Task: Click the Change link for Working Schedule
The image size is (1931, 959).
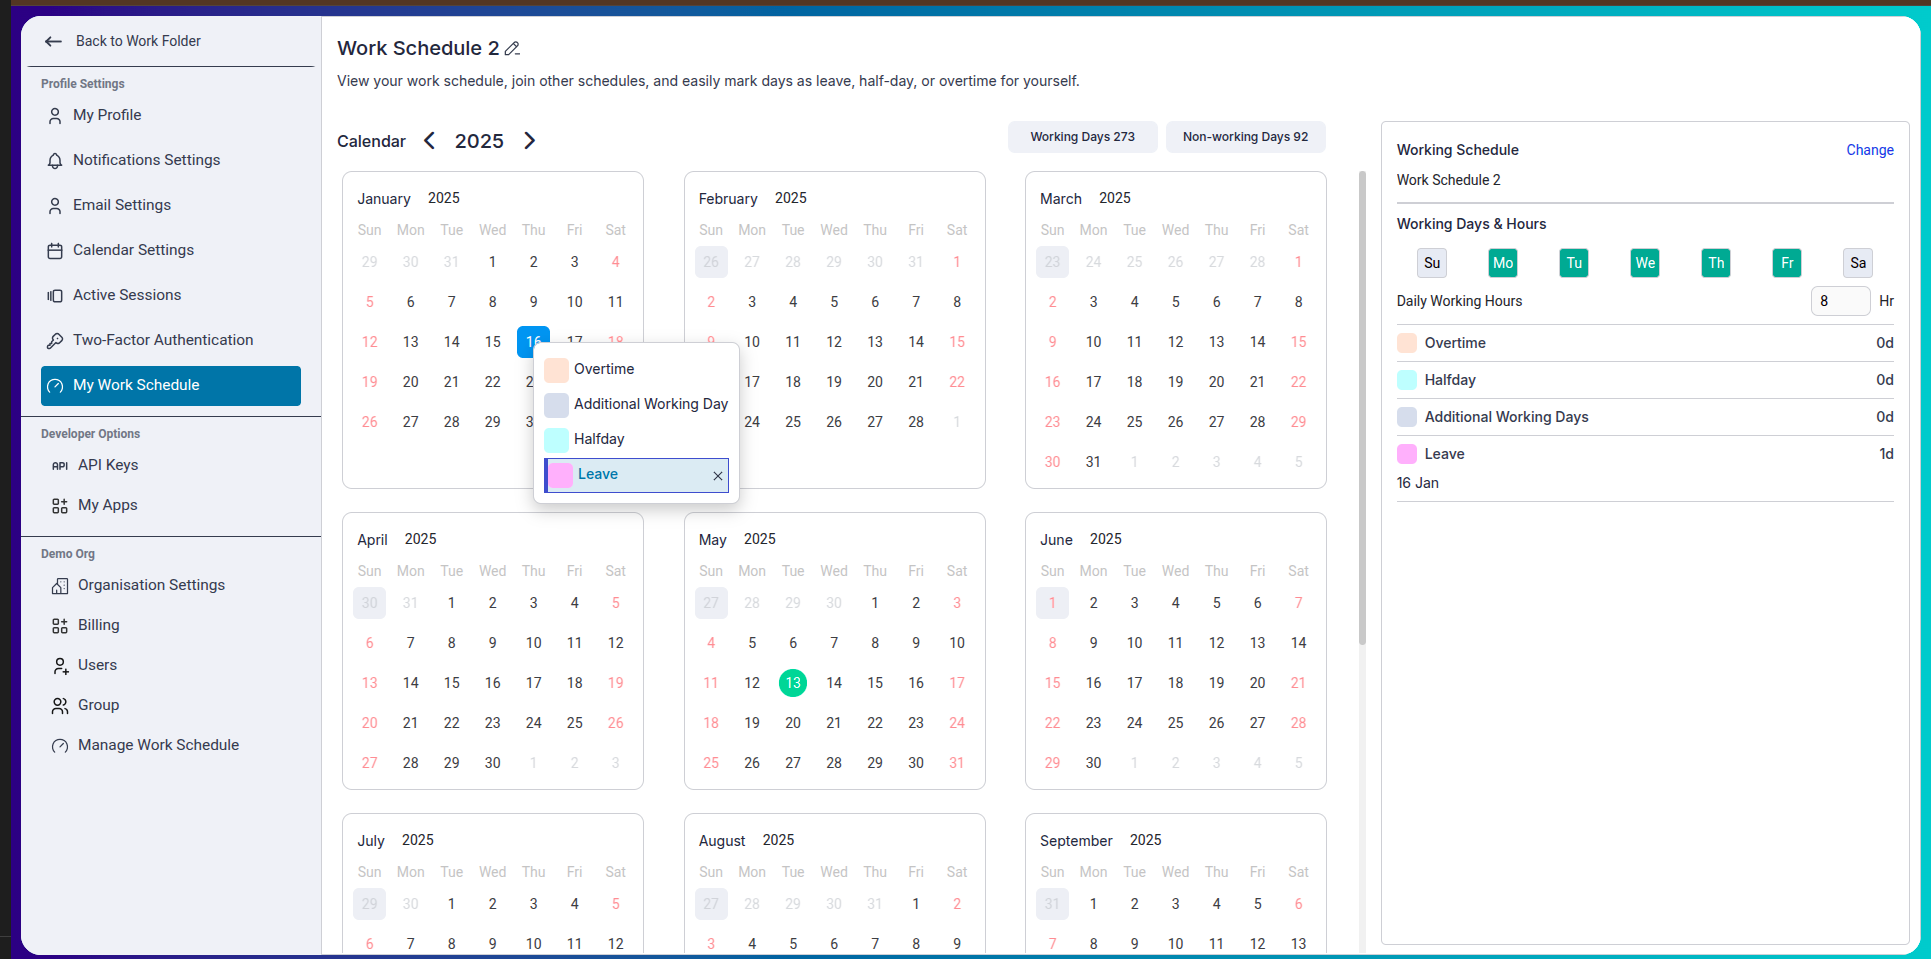Action: click(x=1869, y=150)
